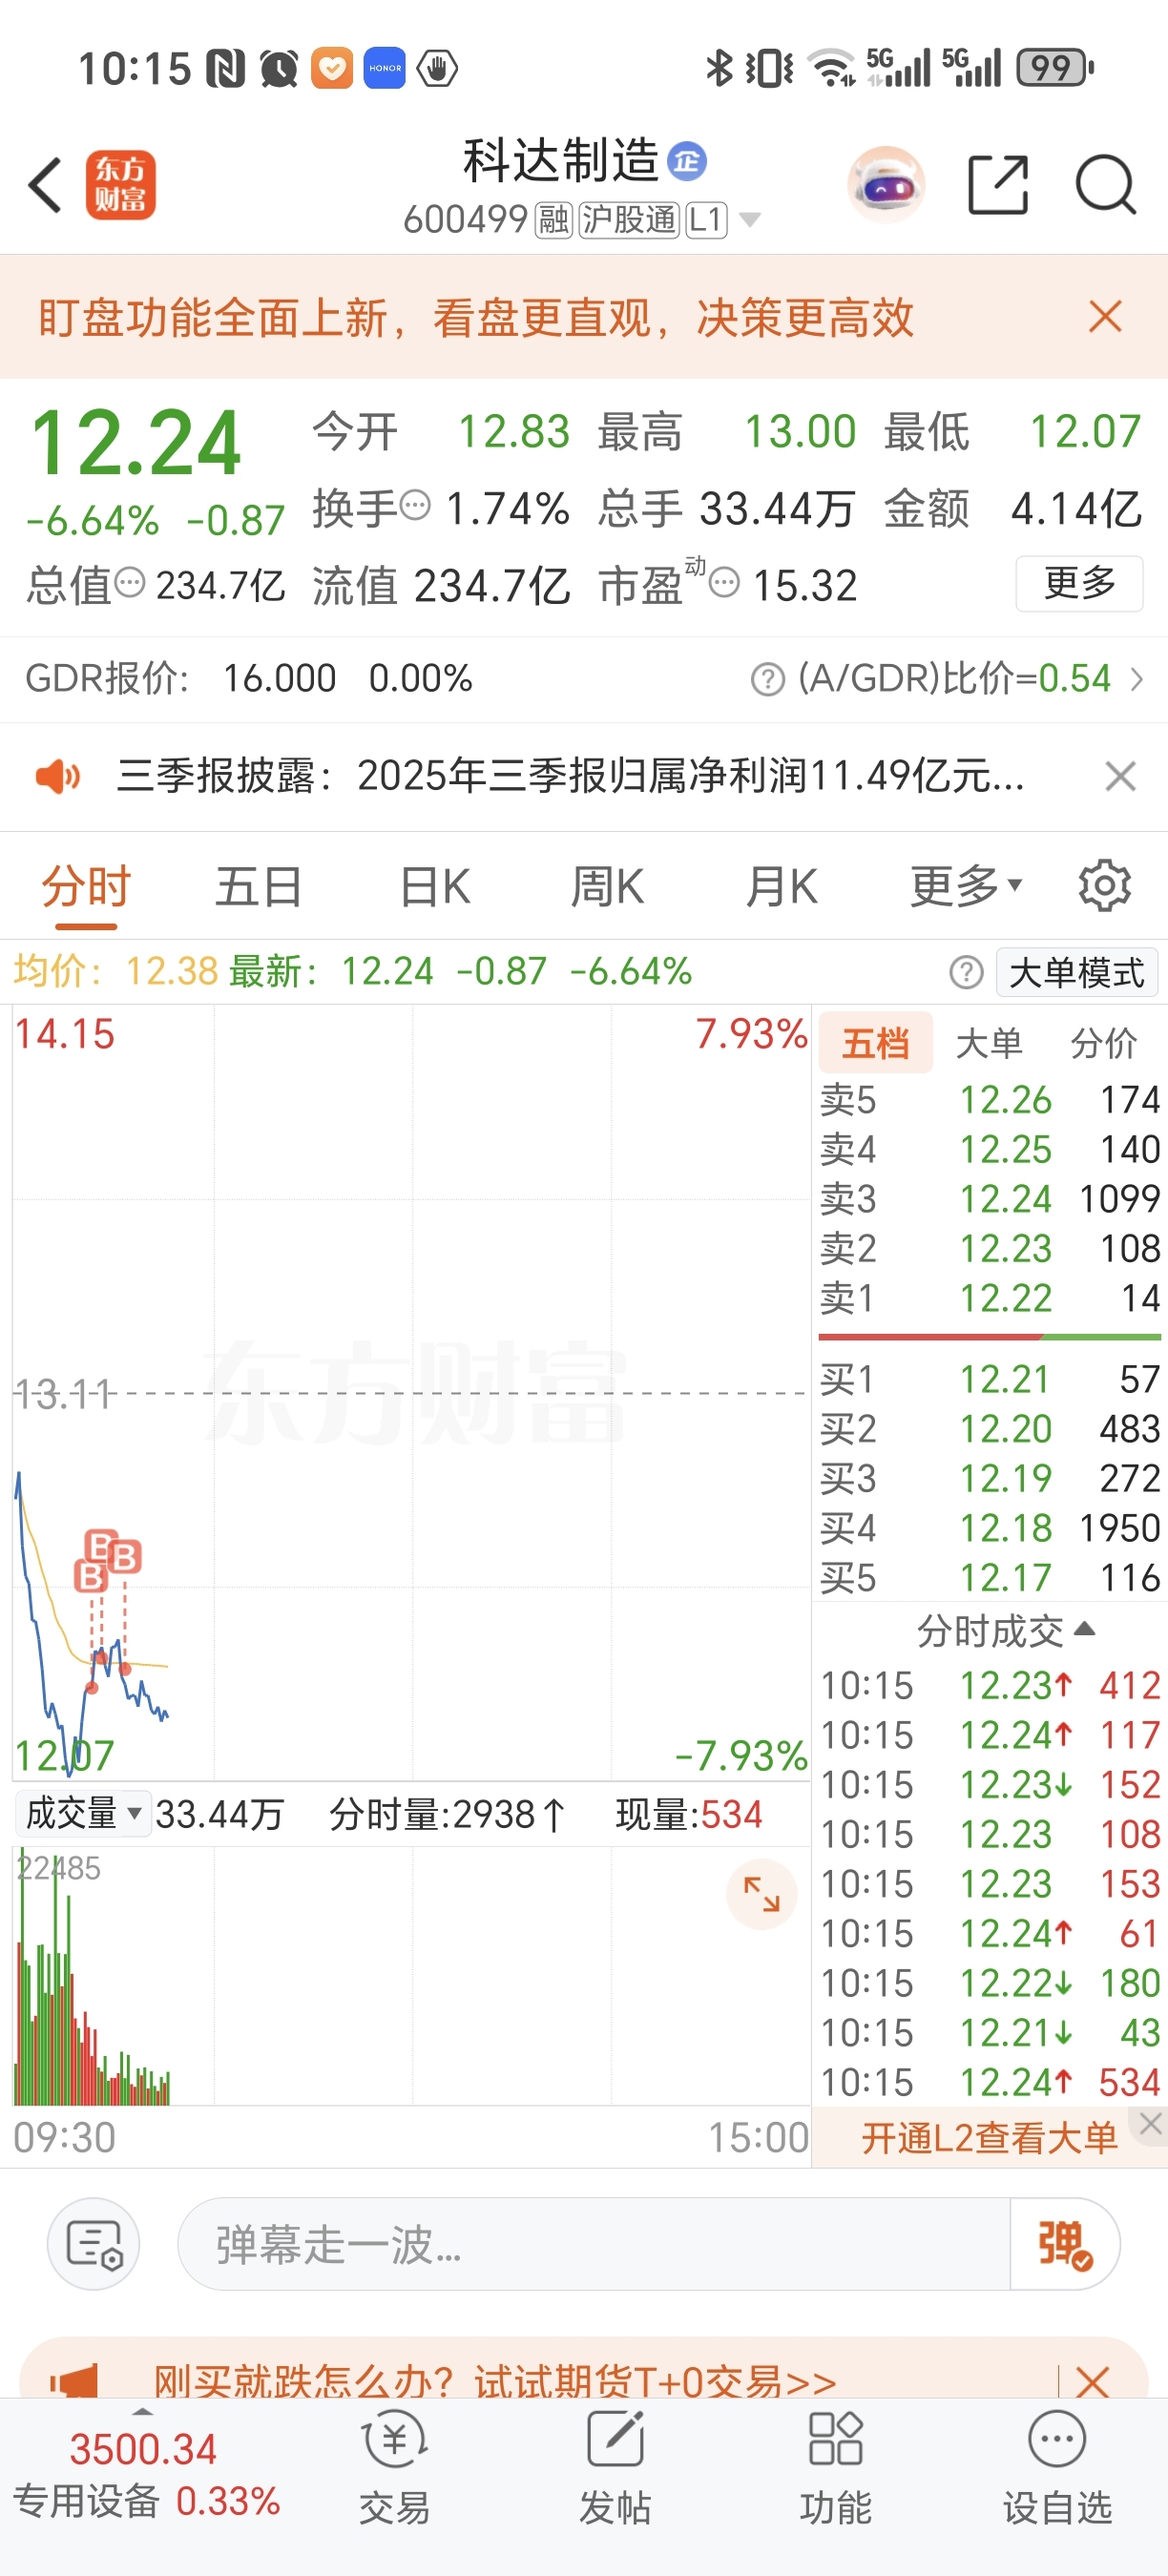Switch to the 月K tab
This screenshot has width=1168, height=2576.
pos(782,886)
